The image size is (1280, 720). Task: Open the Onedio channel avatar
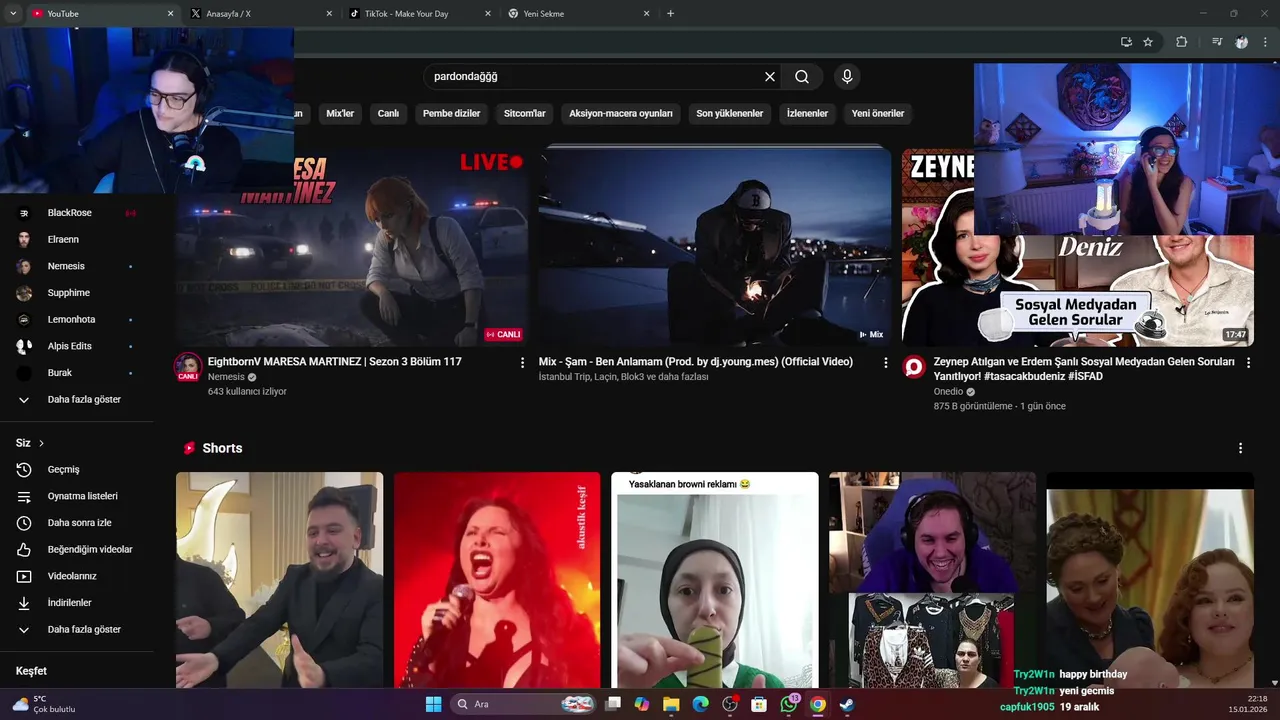914,367
